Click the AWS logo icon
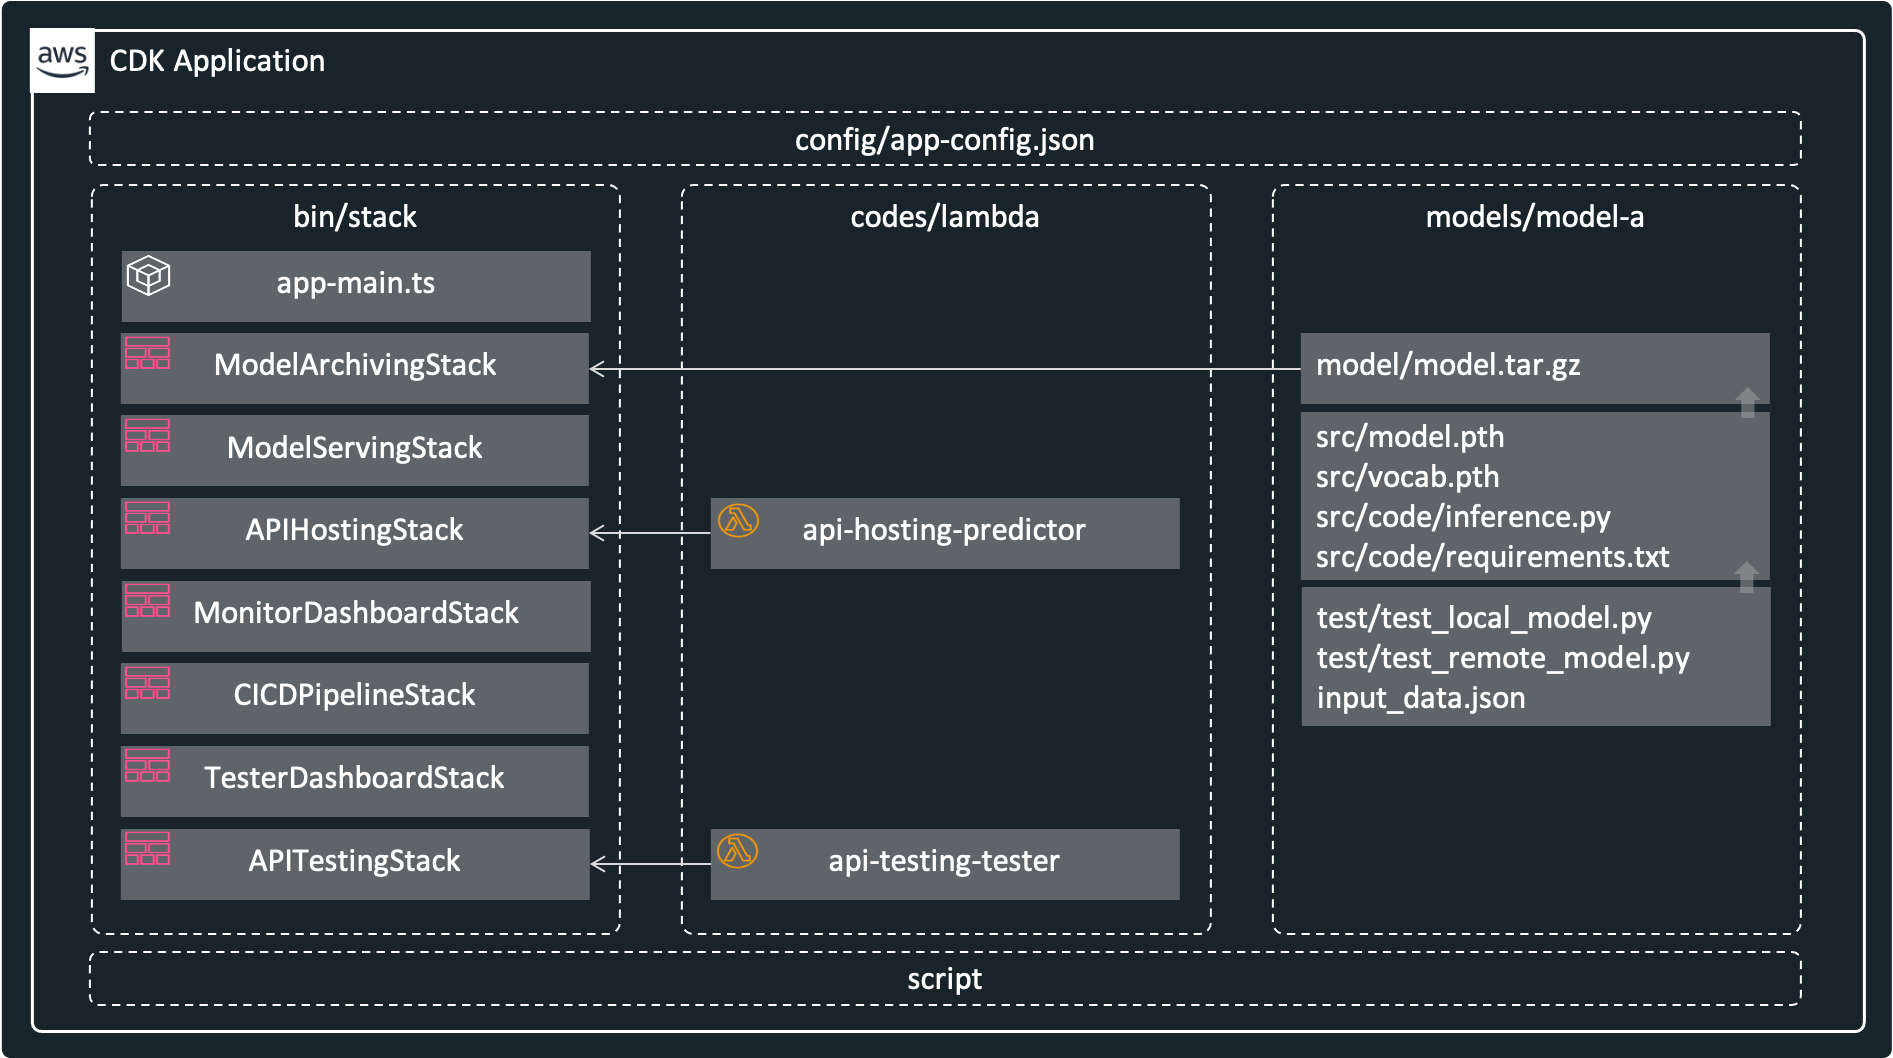This screenshot has width=1893, height=1058. [63, 61]
